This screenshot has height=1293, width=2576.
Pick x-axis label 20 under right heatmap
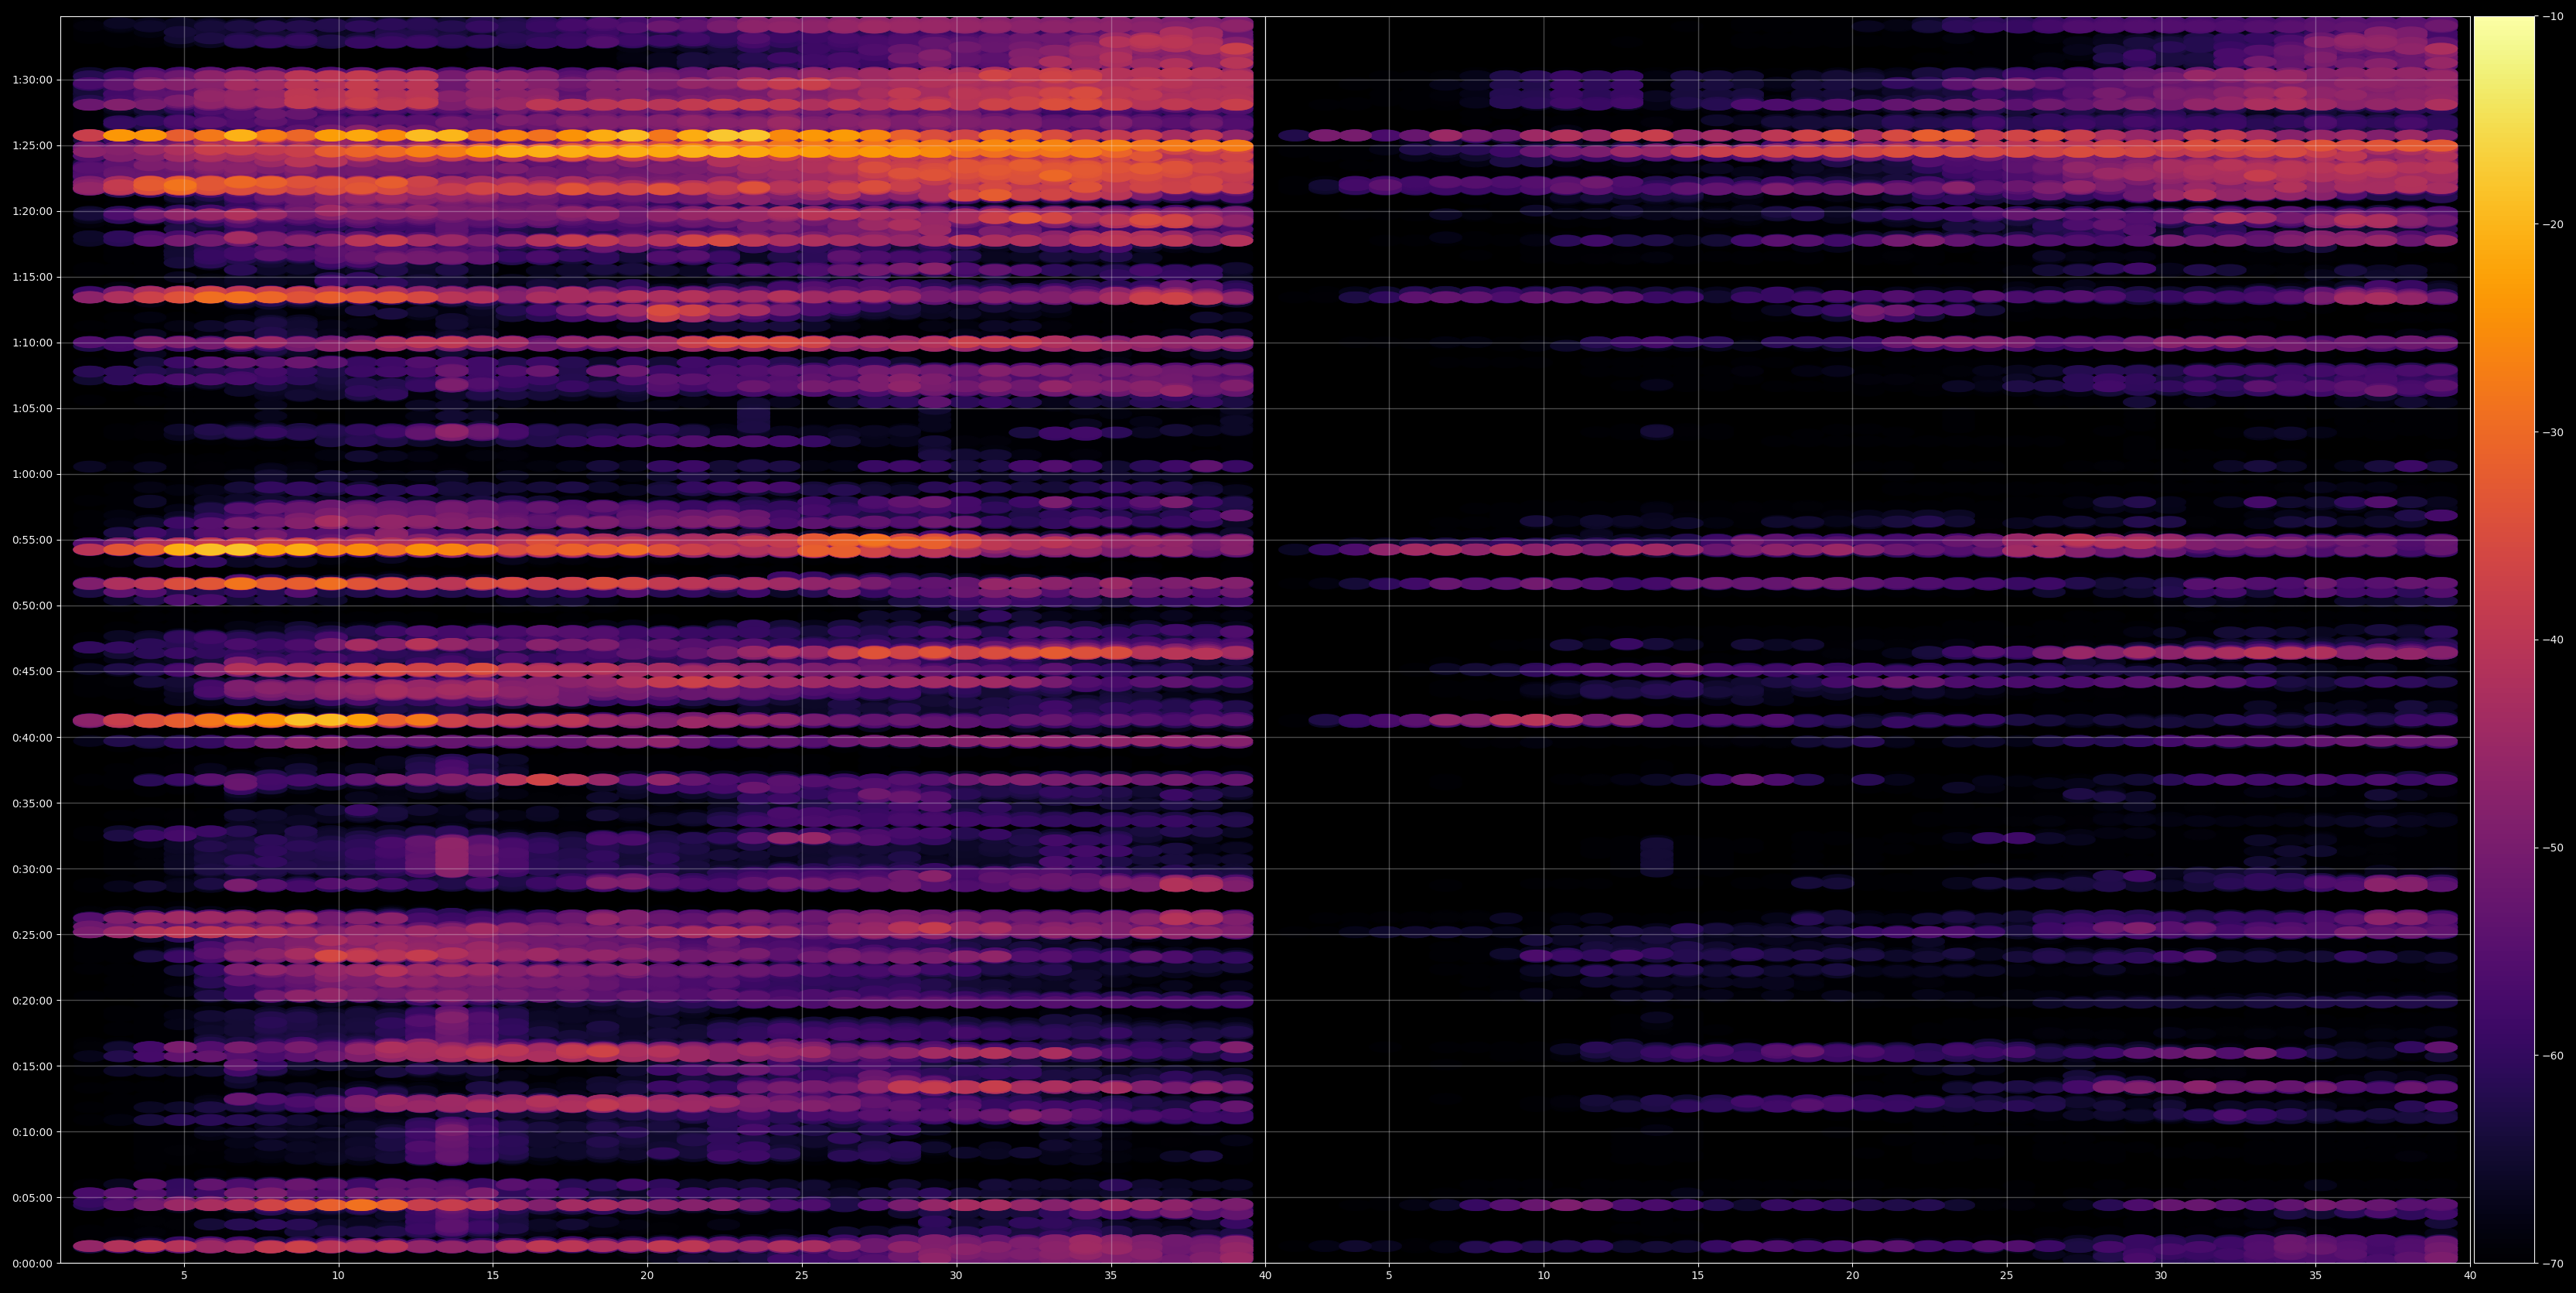click(1852, 1276)
